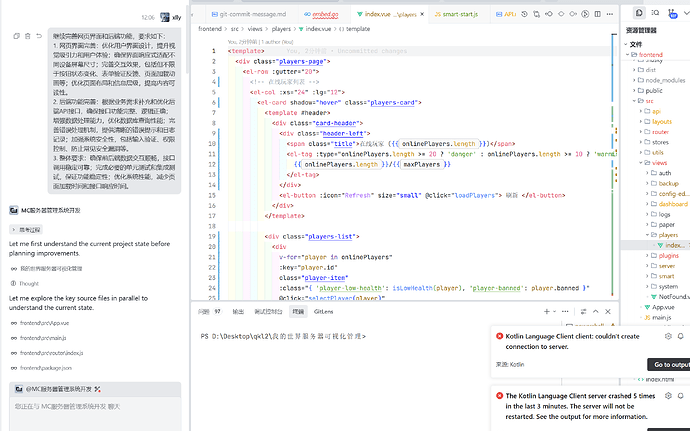This screenshot has width=690, height=431.
Task: Open the 问题 problems tab
Action: pos(209,311)
